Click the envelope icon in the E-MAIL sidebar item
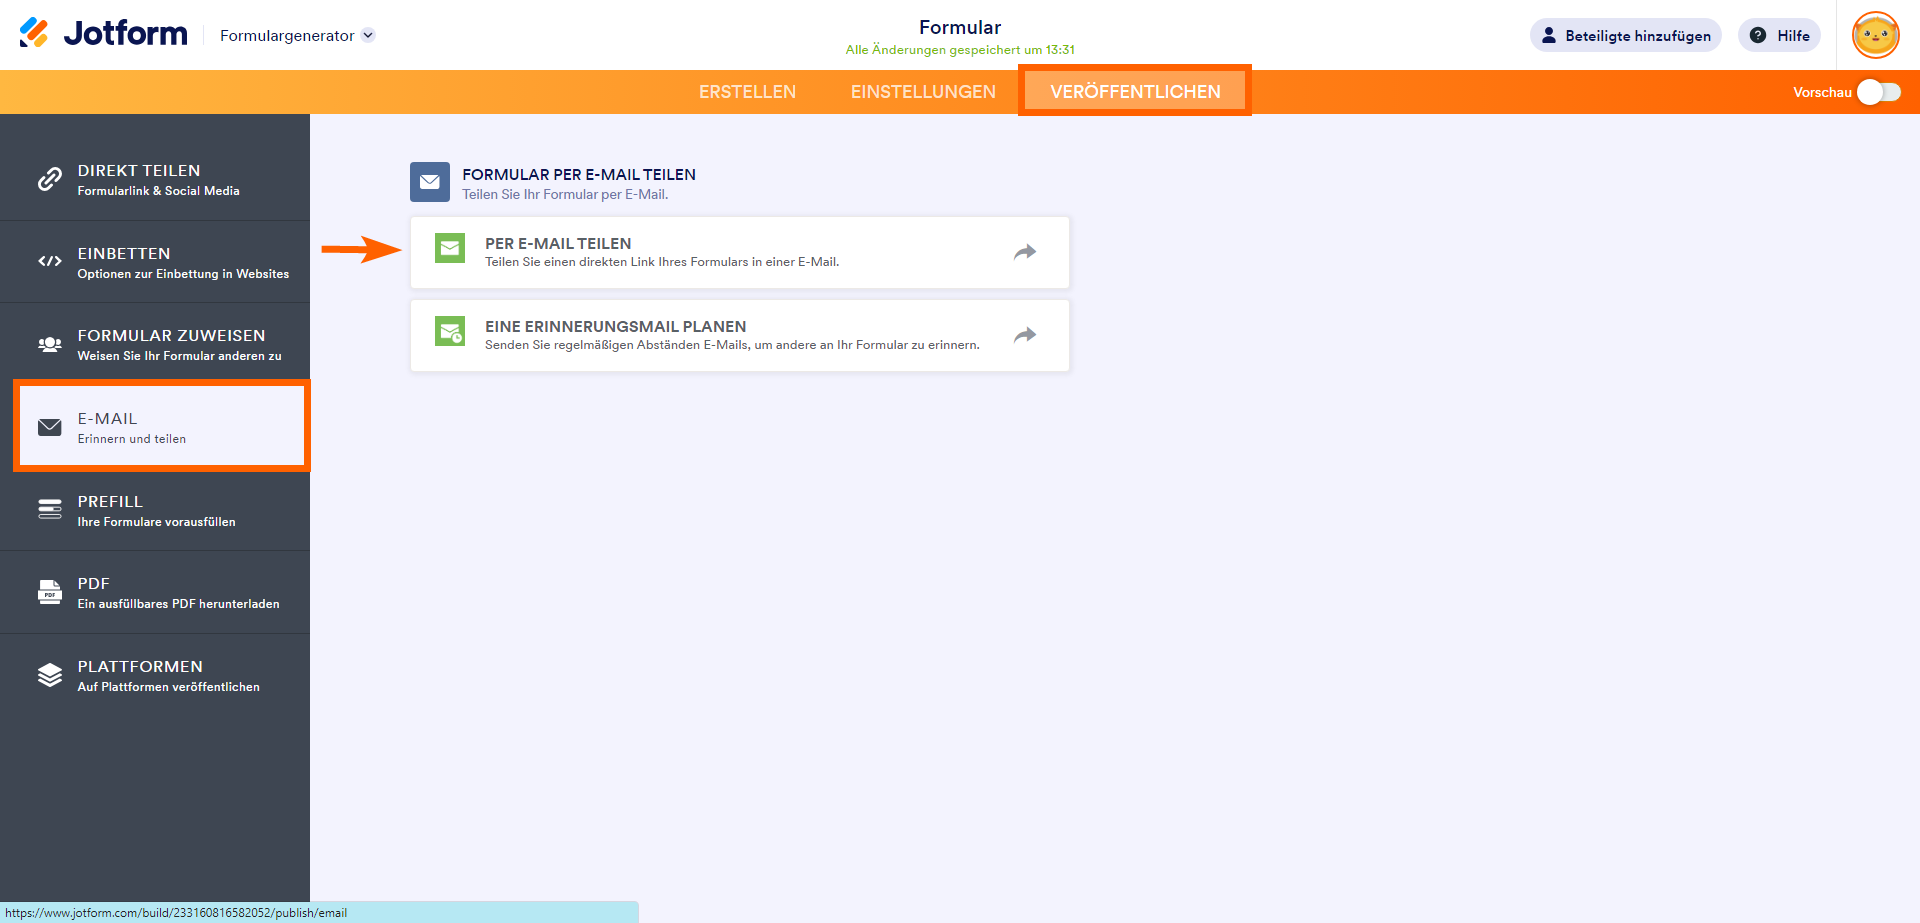The width and height of the screenshot is (1920, 923). click(x=50, y=427)
